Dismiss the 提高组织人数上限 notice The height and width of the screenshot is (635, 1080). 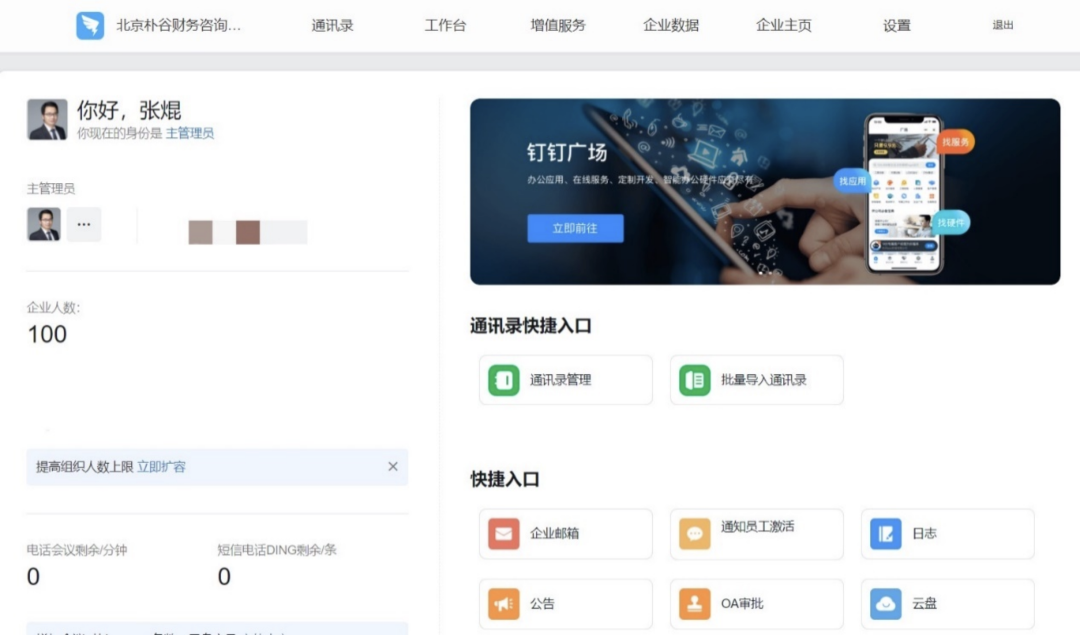[x=393, y=467]
